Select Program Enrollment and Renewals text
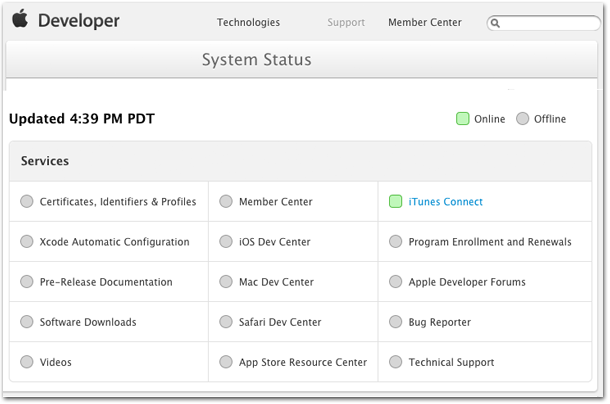The image size is (610, 404). coord(490,242)
